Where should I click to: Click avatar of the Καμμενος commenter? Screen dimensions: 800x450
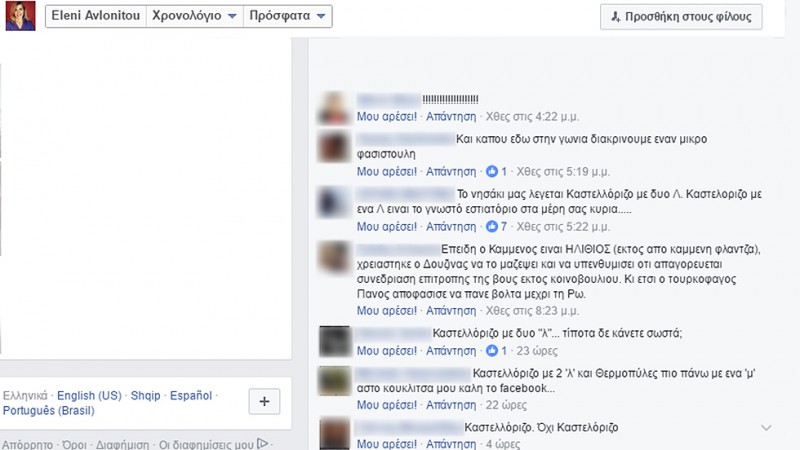335,257
